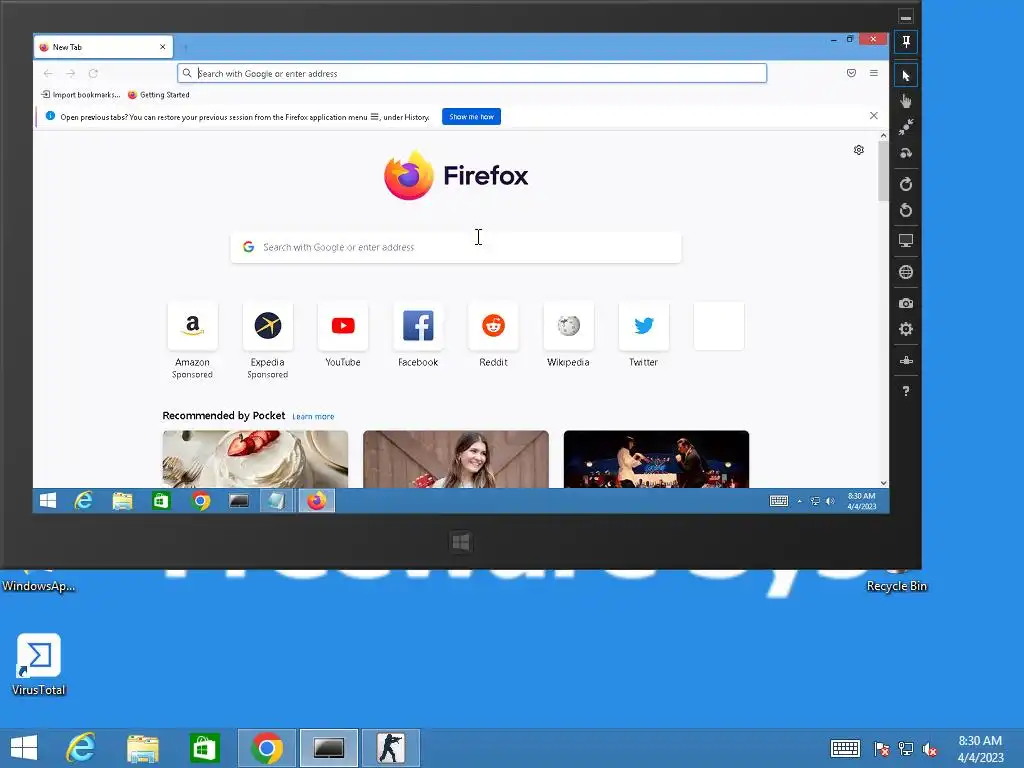Open Pocket story with dancing couple

point(656,459)
